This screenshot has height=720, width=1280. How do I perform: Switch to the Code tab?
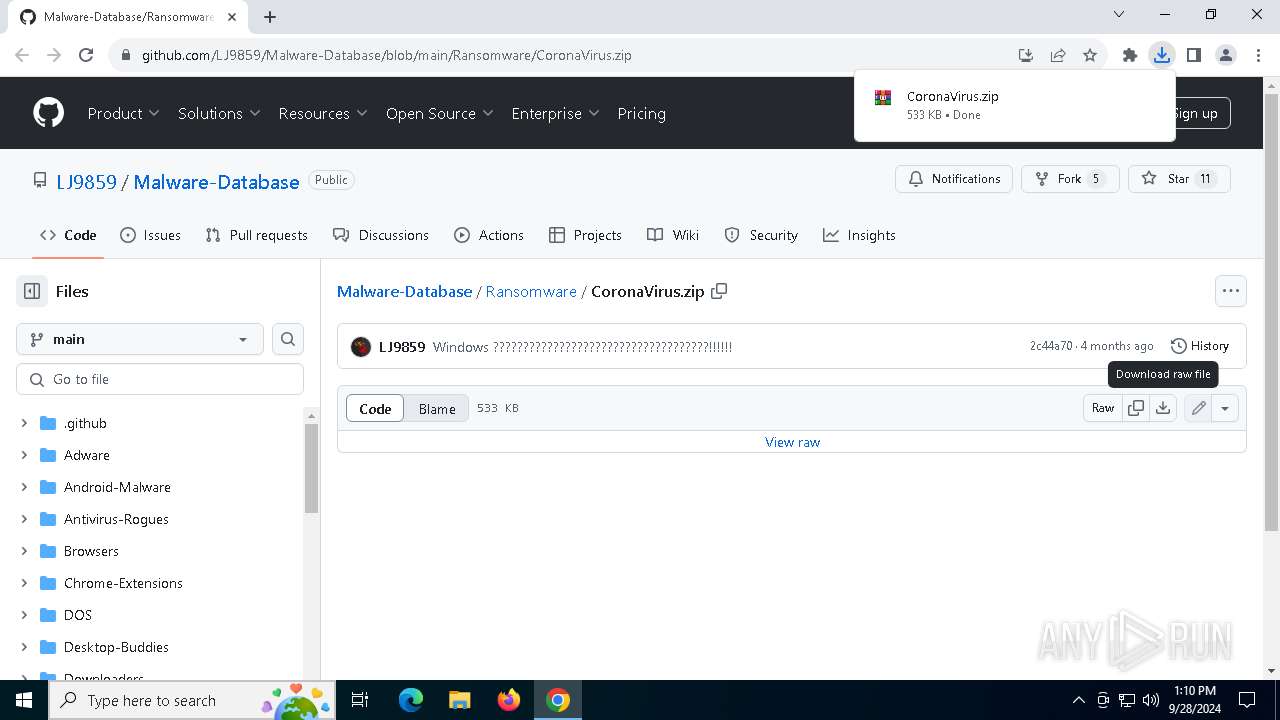(x=68, y=235)
